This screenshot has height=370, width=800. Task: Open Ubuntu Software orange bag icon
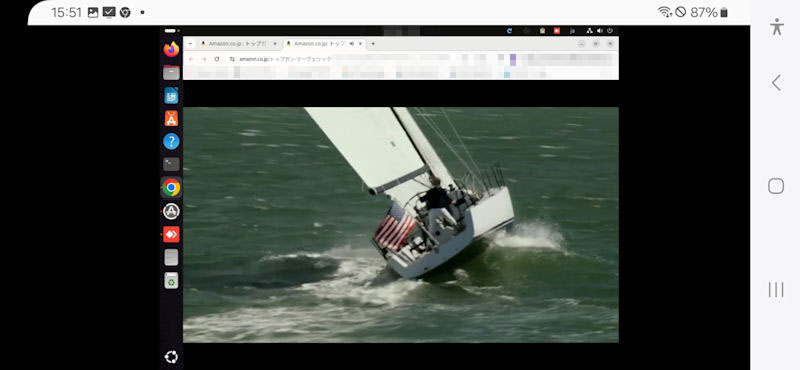[171, 118]
